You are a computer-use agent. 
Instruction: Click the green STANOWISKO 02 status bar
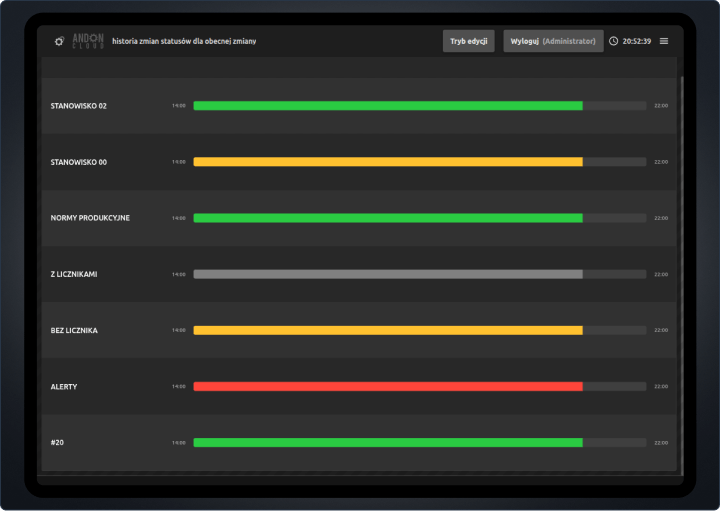click(387, 105)
